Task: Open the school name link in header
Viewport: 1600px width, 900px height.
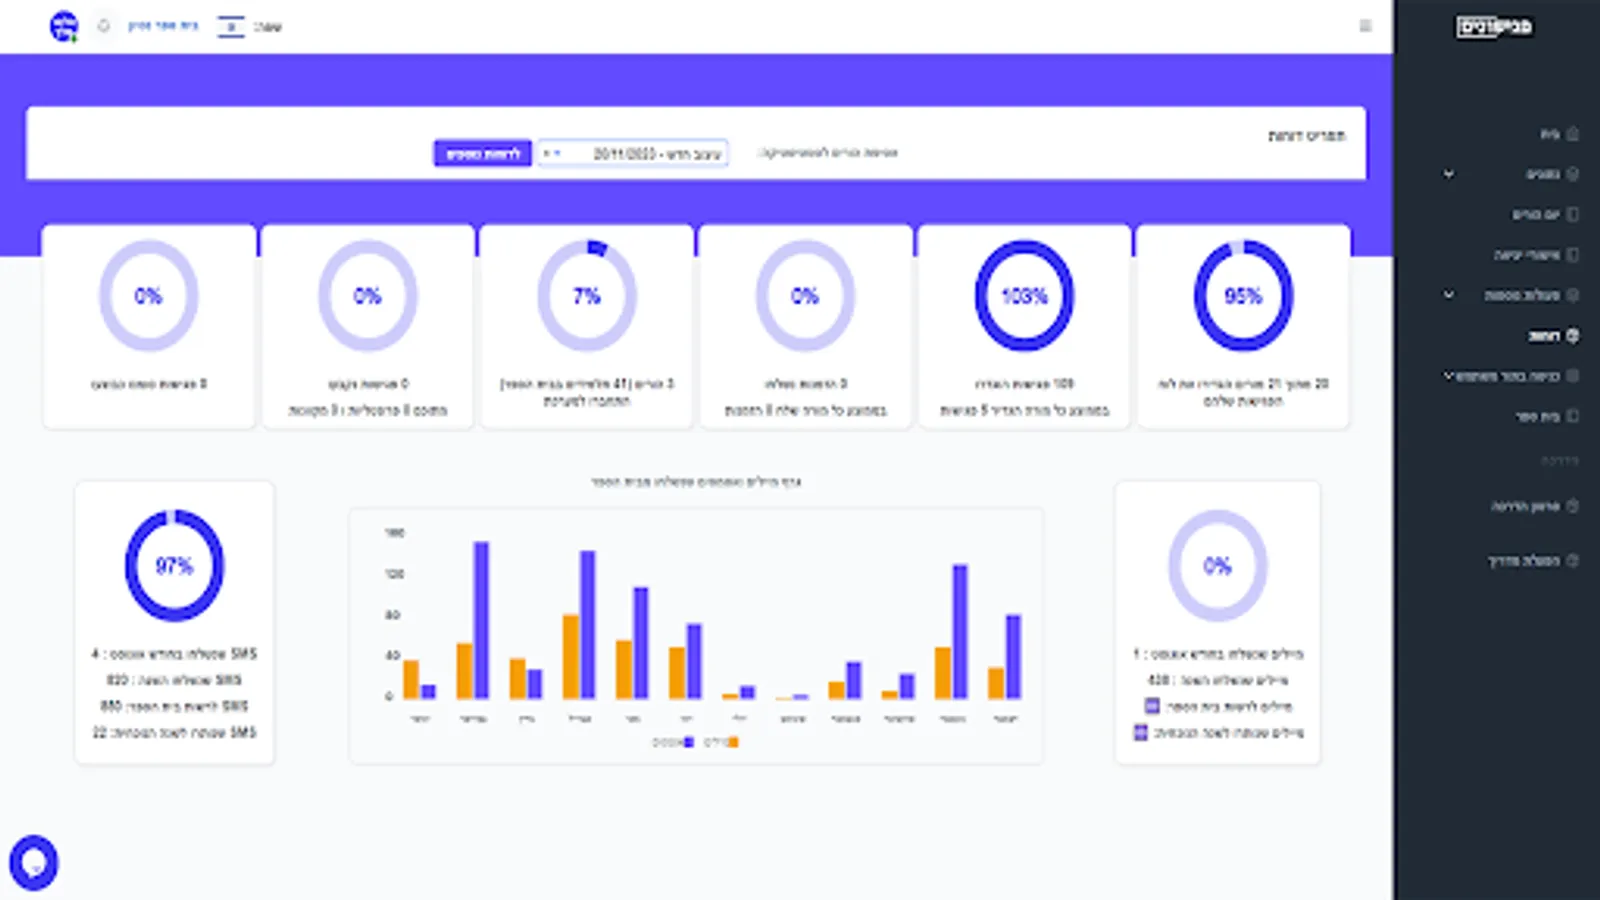Action: coord(163,26)
